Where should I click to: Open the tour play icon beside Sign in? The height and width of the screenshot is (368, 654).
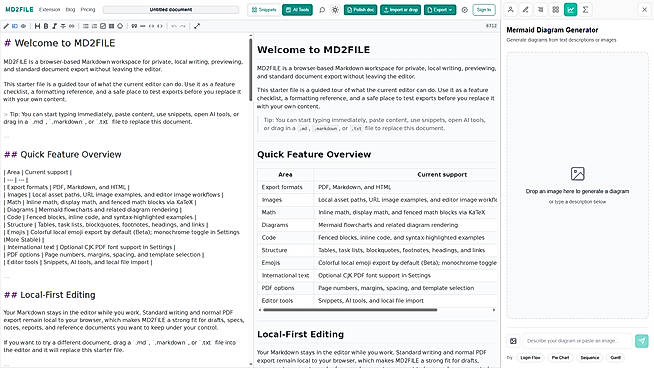tap(465, 10)
